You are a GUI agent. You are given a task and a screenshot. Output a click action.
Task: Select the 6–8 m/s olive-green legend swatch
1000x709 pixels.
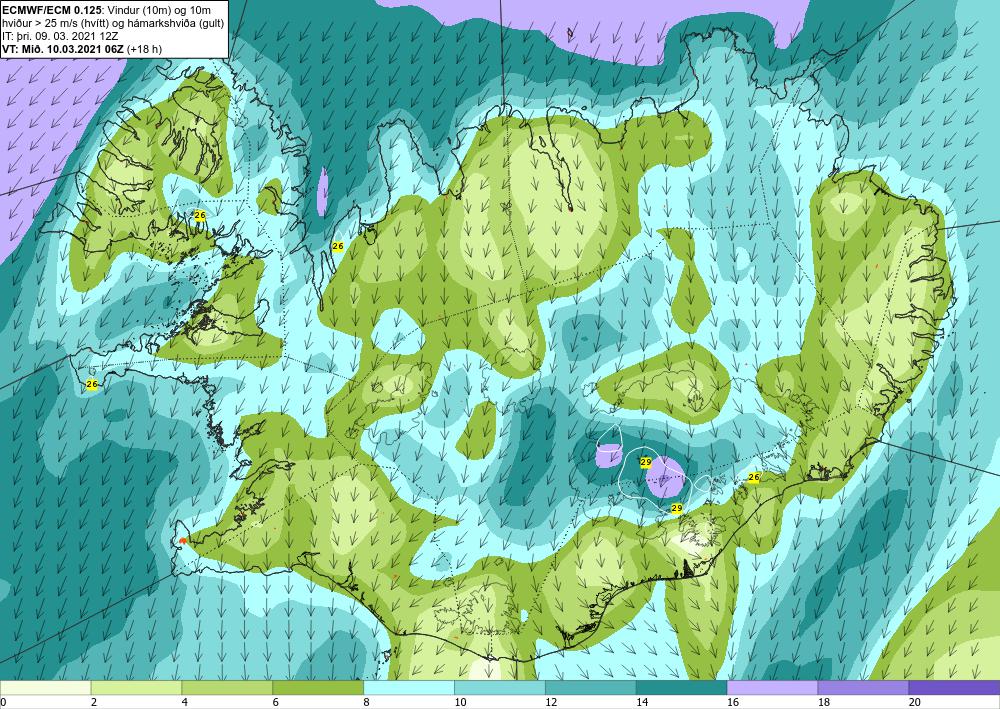[318, 687]
